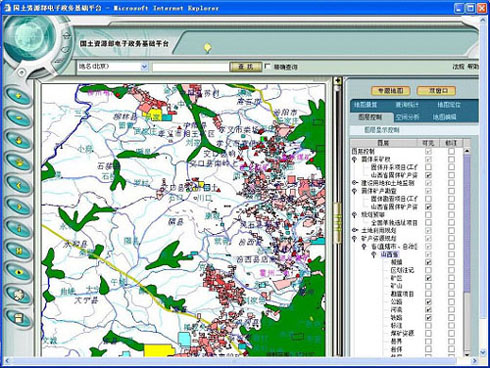The width and height of the screenshot is (490, 368).
Task: Select the zoom in plus tool
Action: (x=19, y=96)
